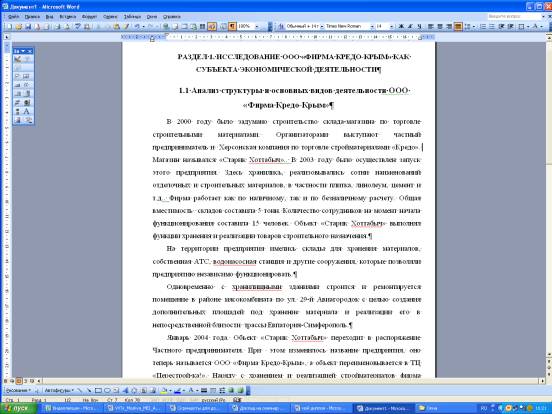
Task: Center-align the text via toolbar
Action: tap(440, 26)
